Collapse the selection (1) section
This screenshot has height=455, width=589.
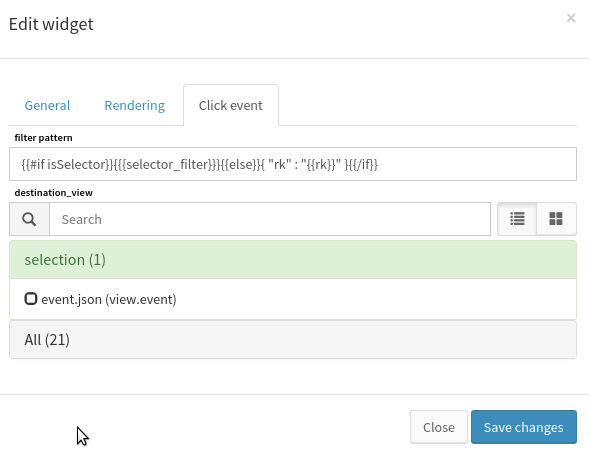(293, 260)
